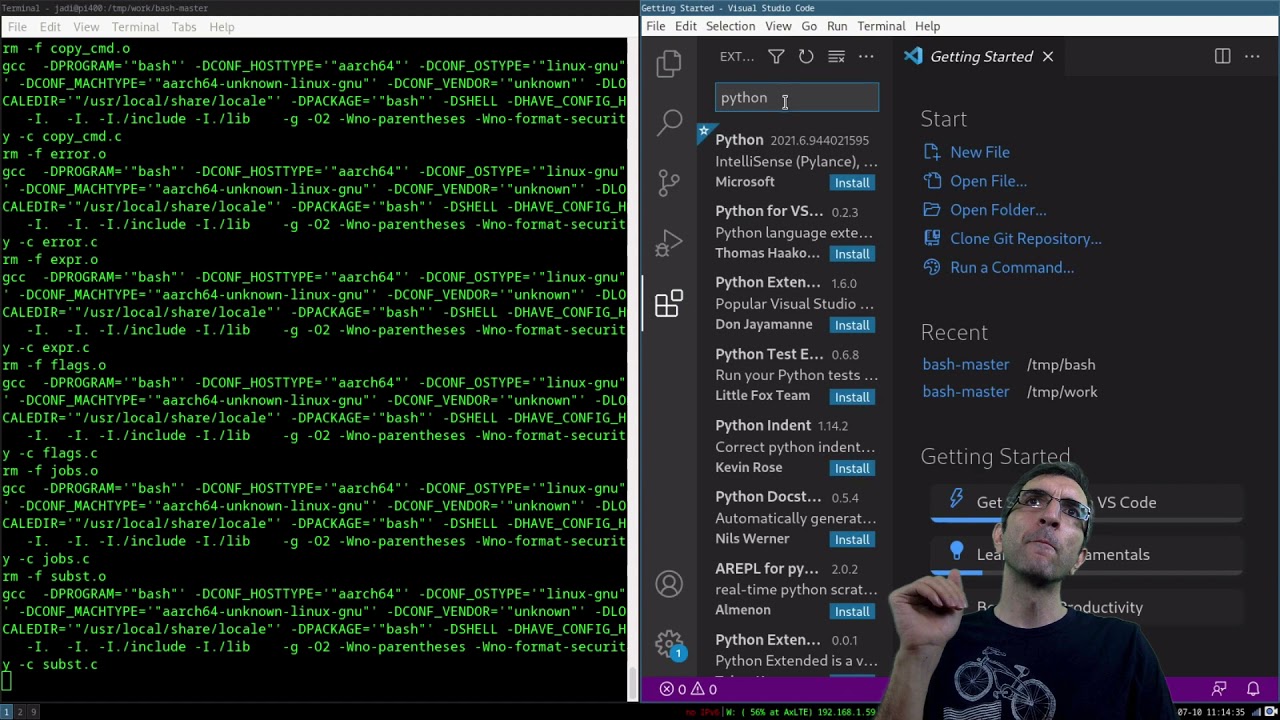Install the Microsoft Python extension
1280x720 pixels.
tap(852, 182)
